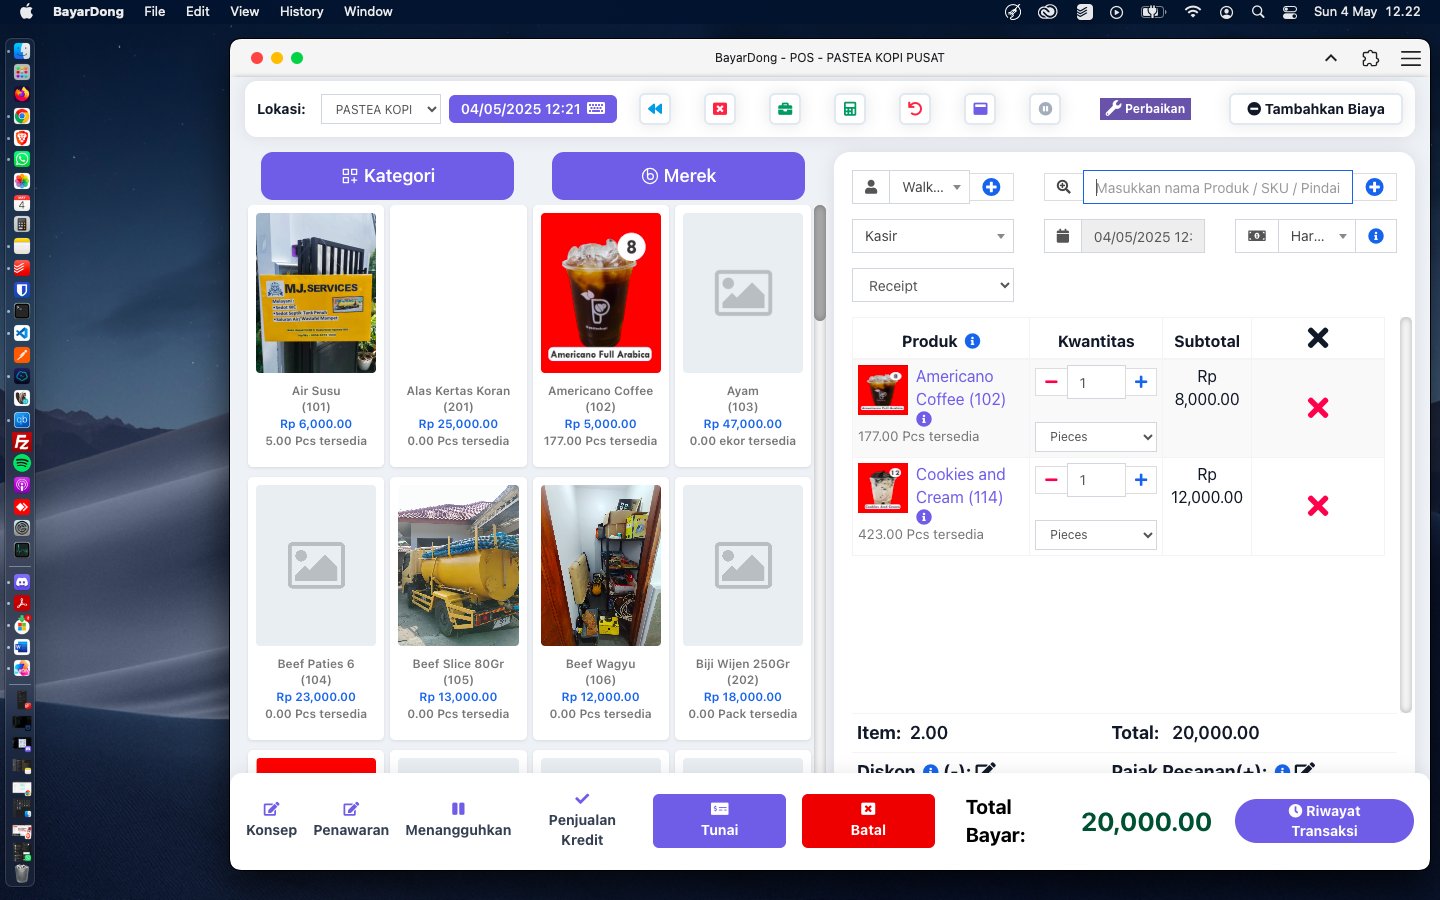The height and width of the screenshot is (900, 1440).
Task: Open the Receipt type dropdown
Action: click(932, 286)
